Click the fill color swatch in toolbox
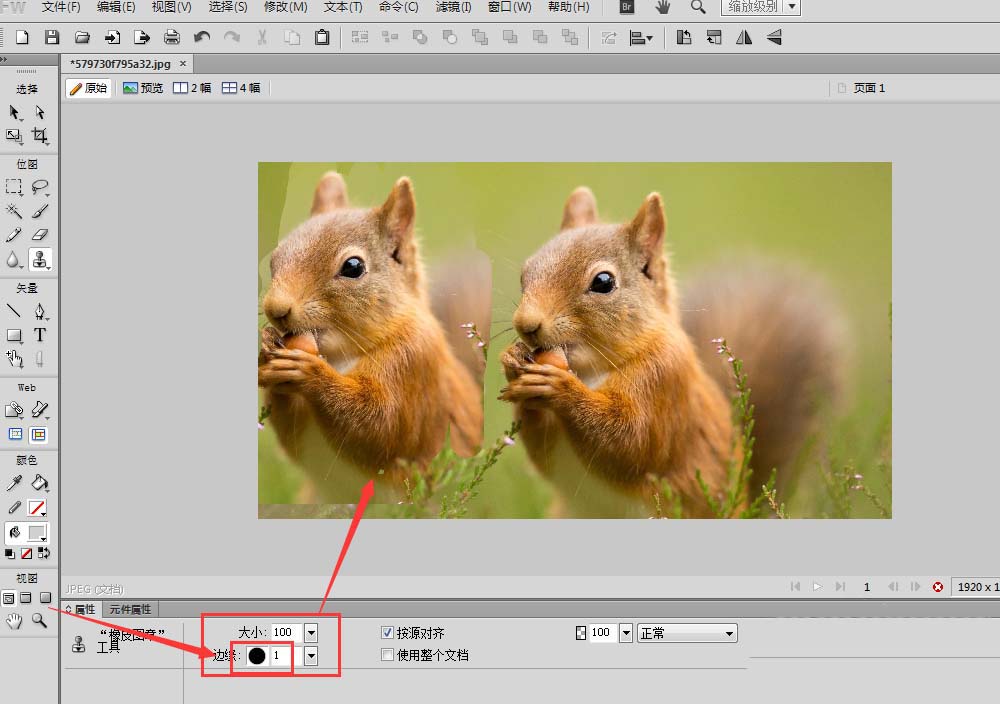 click(37, 533)
